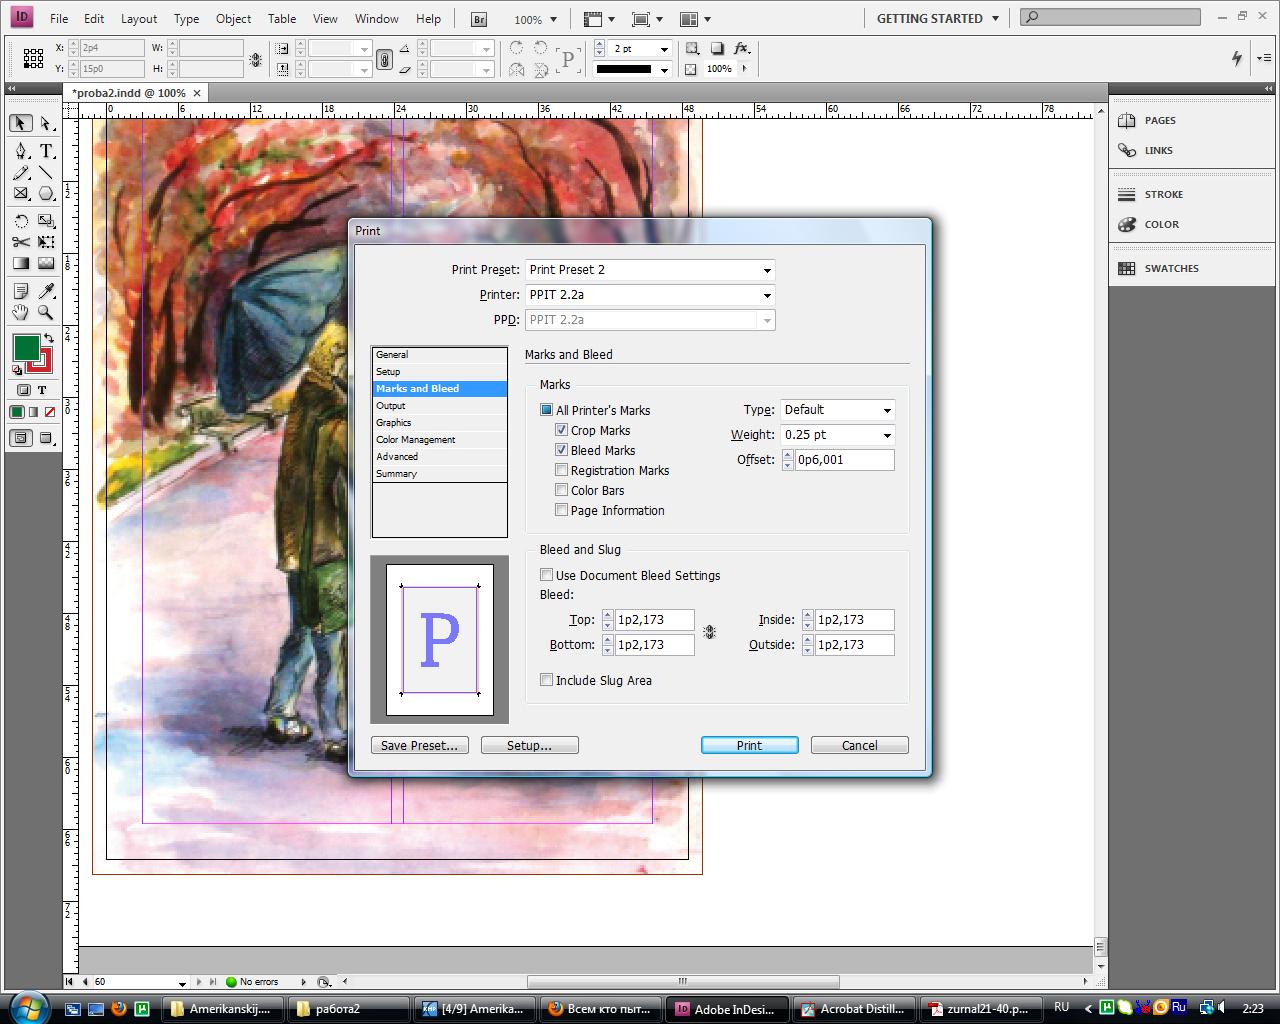Select the Hand tool
The image size is (1280, 1024).
21,312
